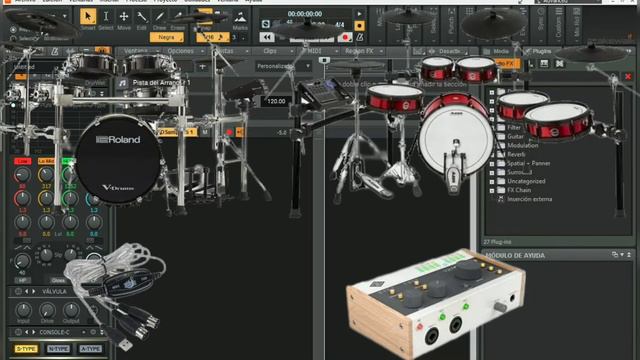Image resolution: width=640 pixels, height=360 pixels.
Task: Select the N-TYPE console emulation
Action: 58,349
